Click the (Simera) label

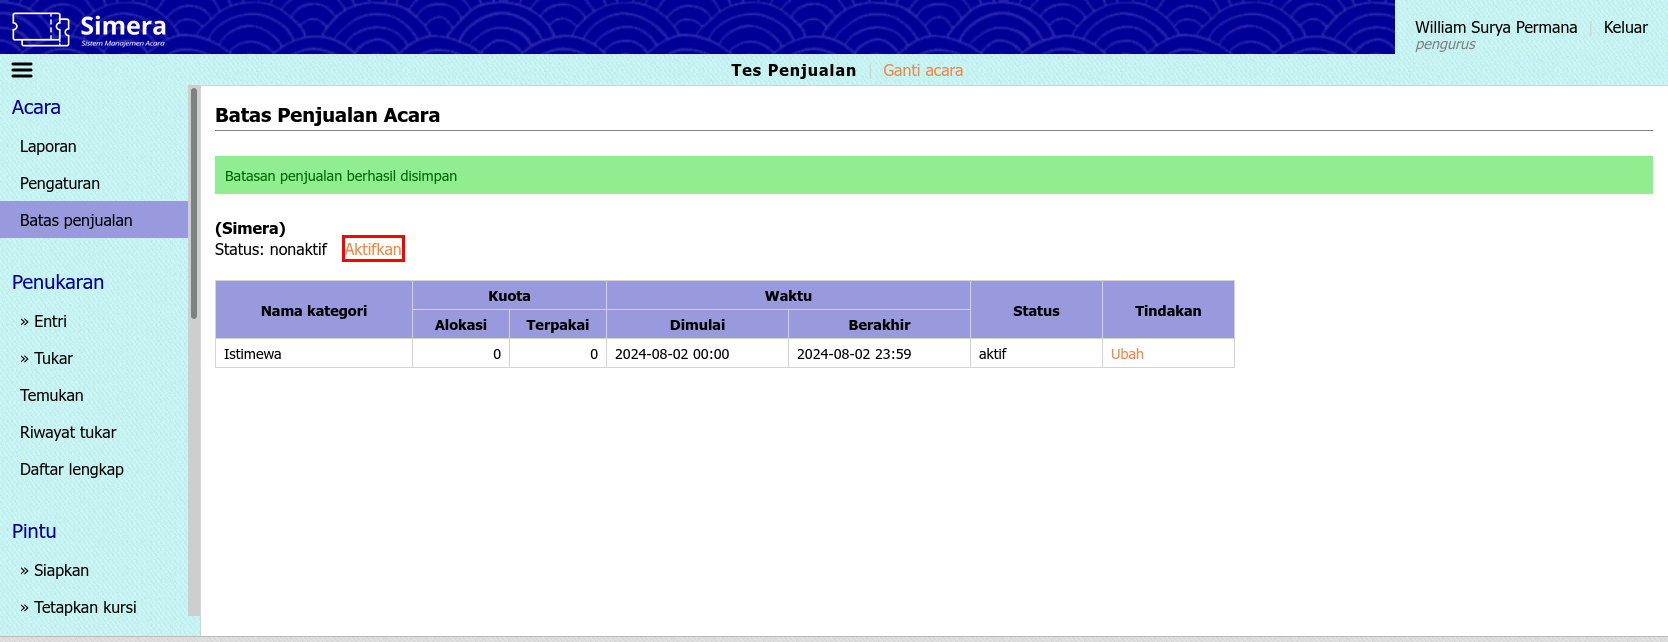click(250, 228)
